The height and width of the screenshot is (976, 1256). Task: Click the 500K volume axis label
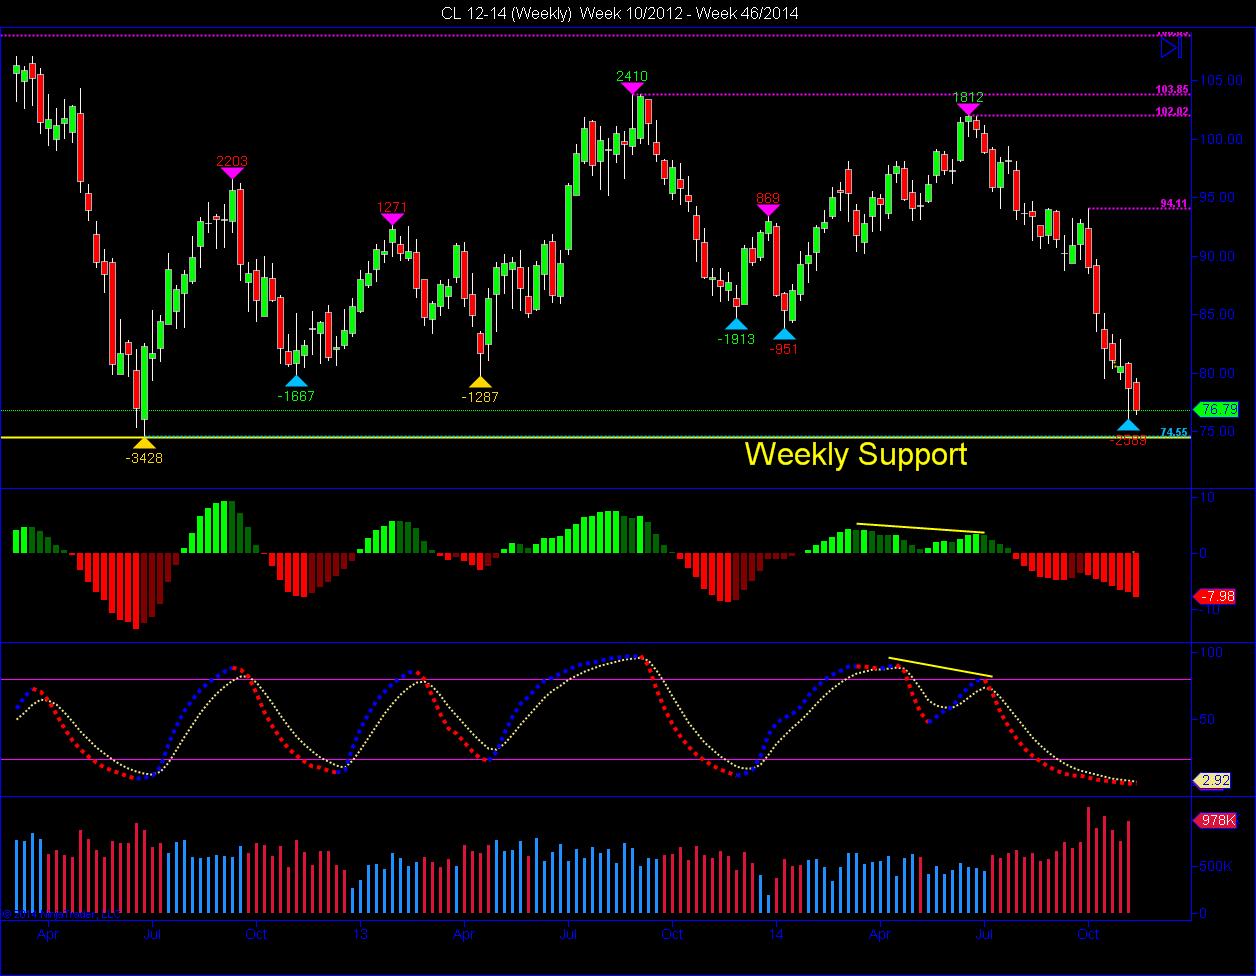1216,867
